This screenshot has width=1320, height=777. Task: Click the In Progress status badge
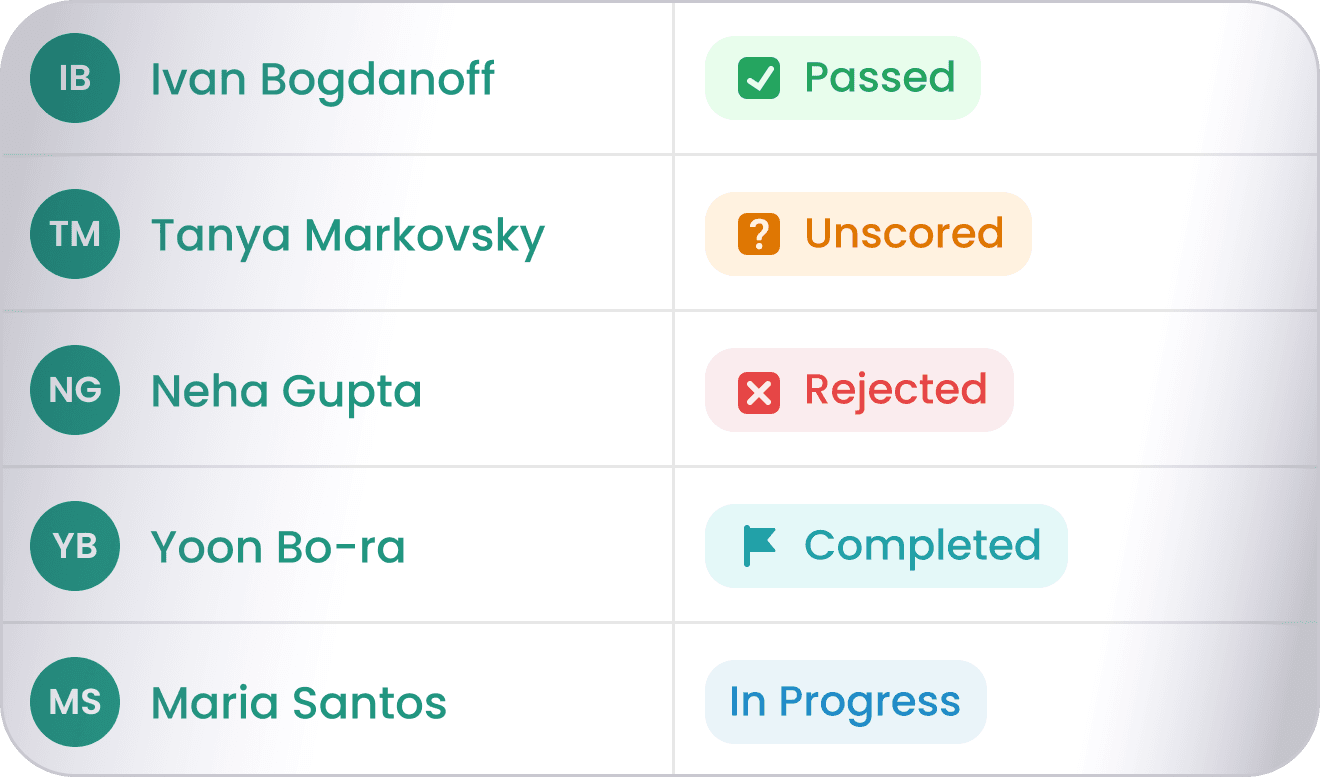[846, 702]
